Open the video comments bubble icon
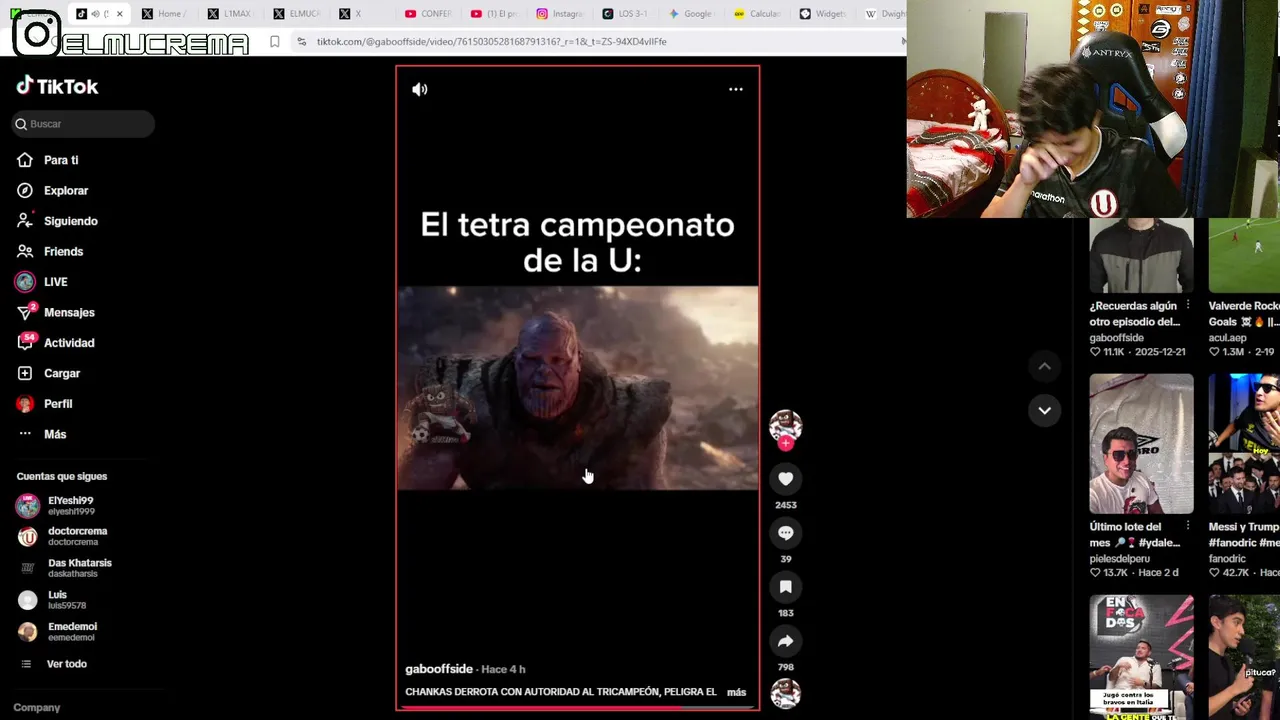1280x720 pixels. coord(785,533)
